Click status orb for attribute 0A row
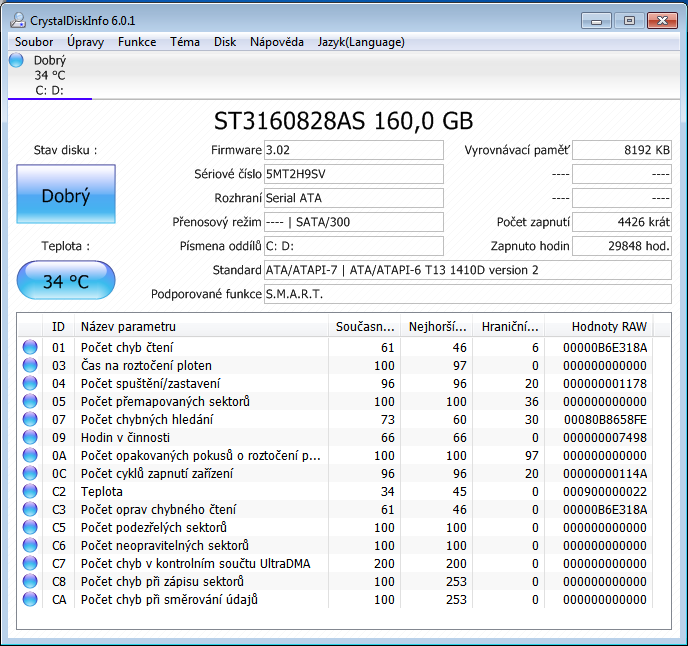Image resolution: width=688 pixels, height=646 pixels. click(x=30, y=455)
